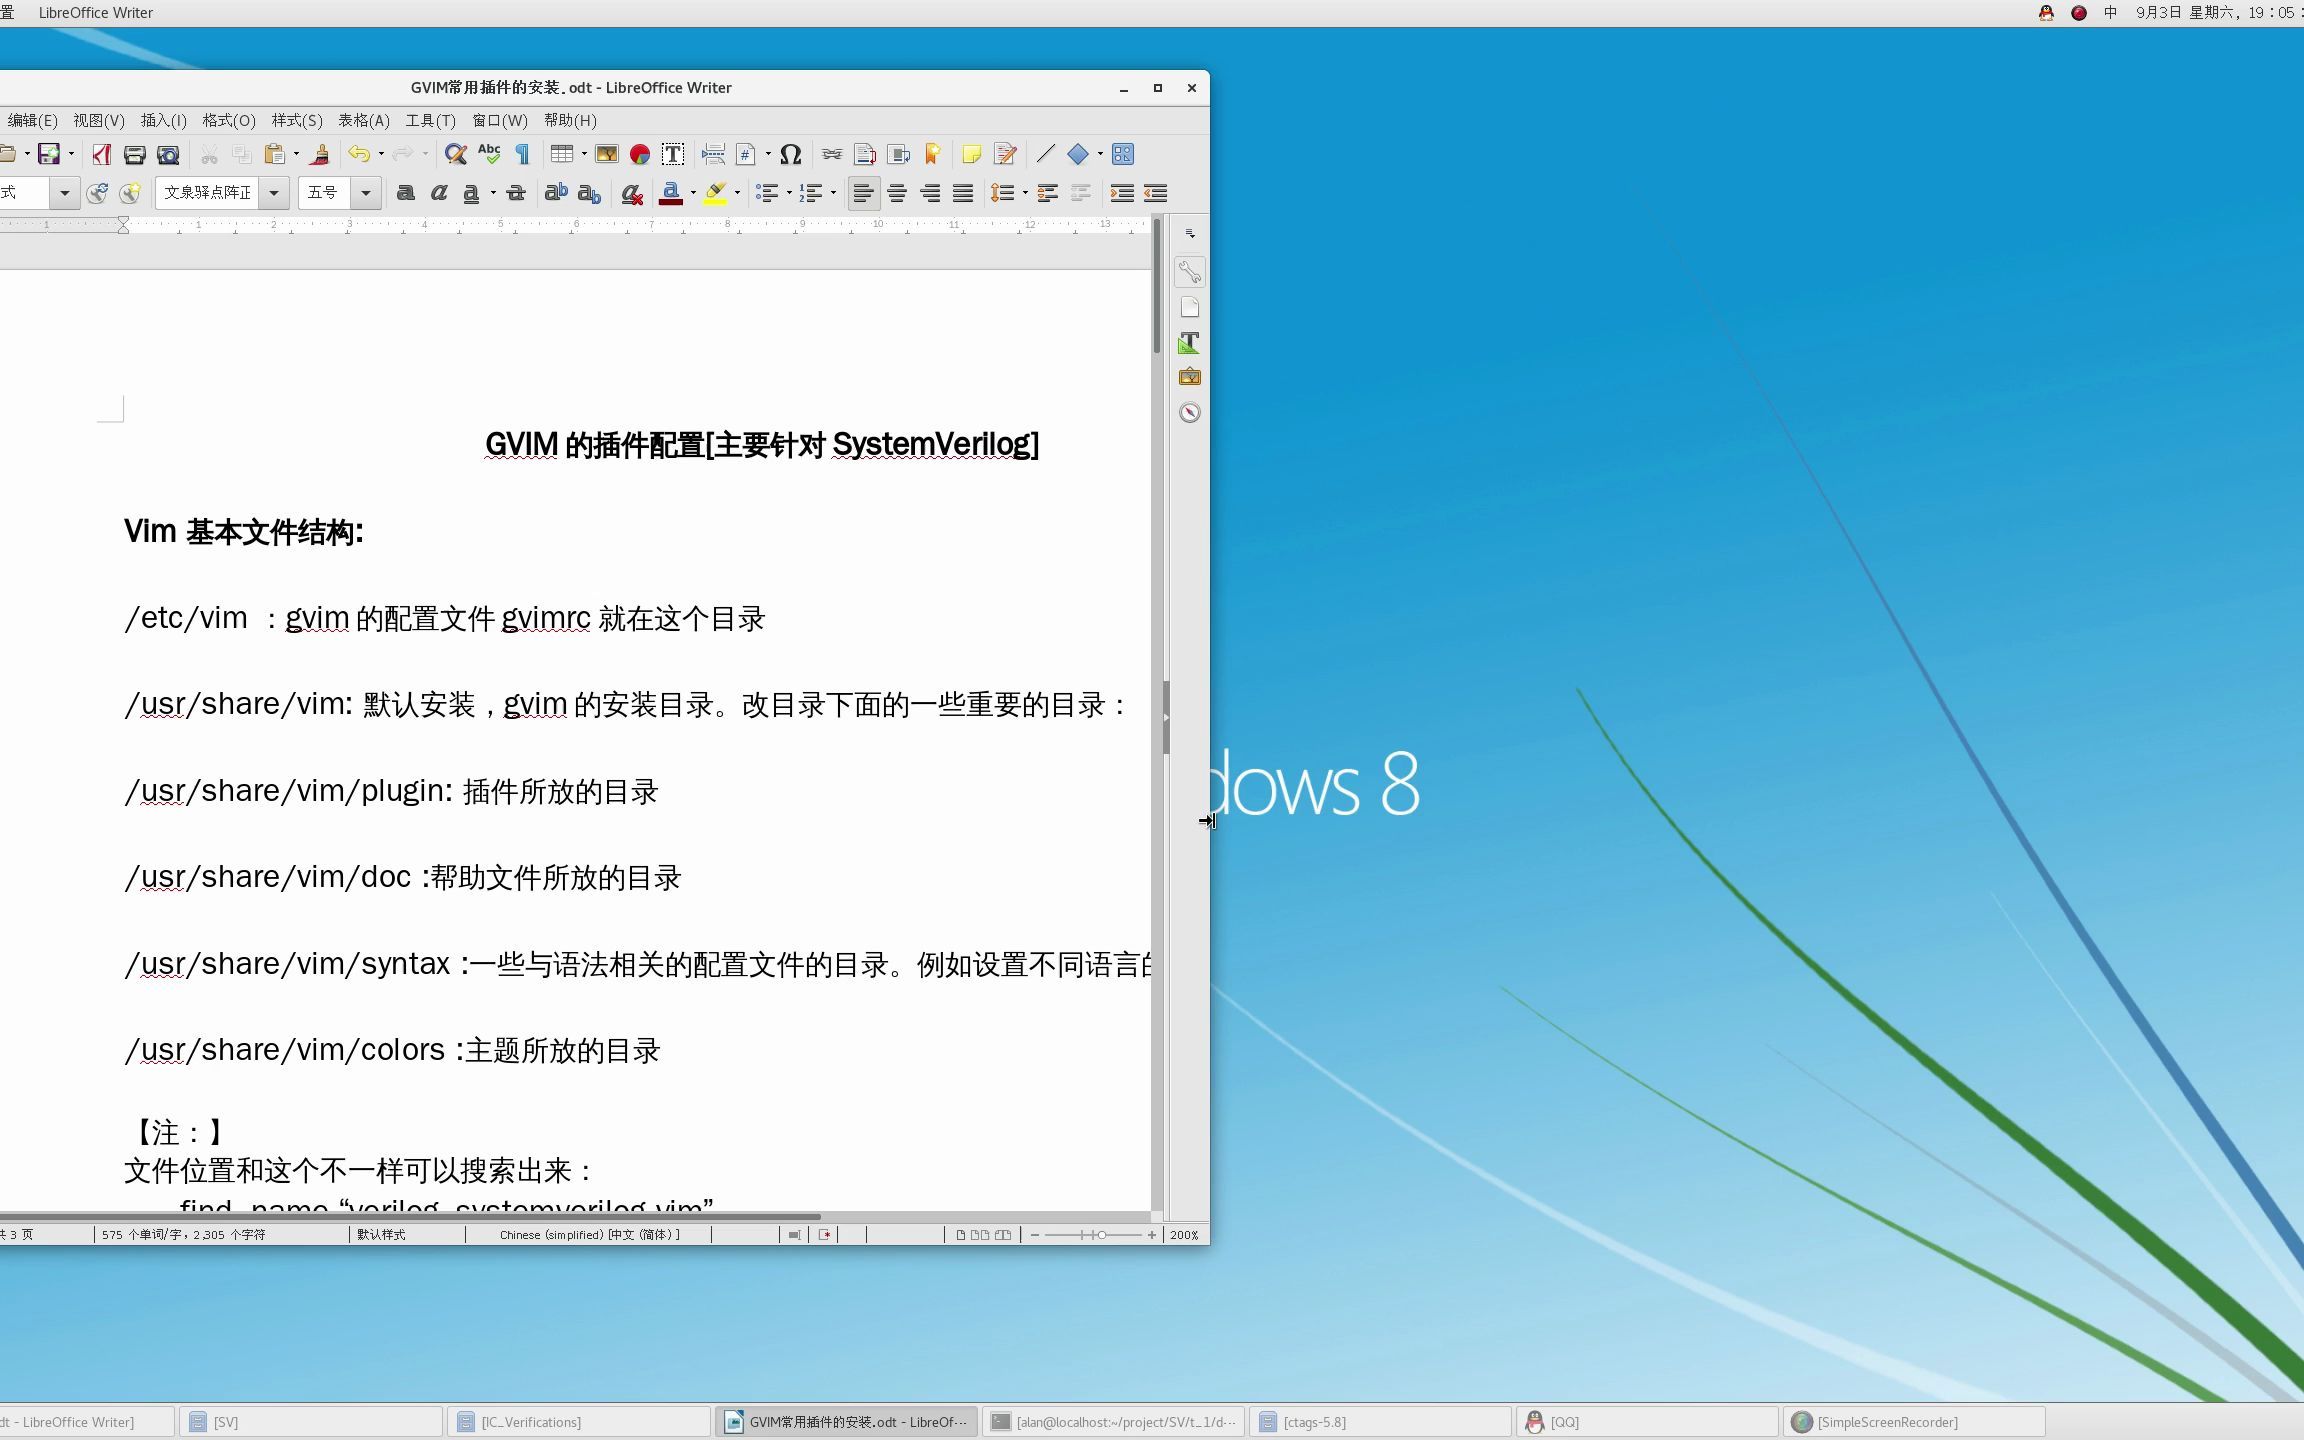Click the zoom slider in status bar
The height and width of the screenshot is (1440, 2304).
[1092, 1235]
